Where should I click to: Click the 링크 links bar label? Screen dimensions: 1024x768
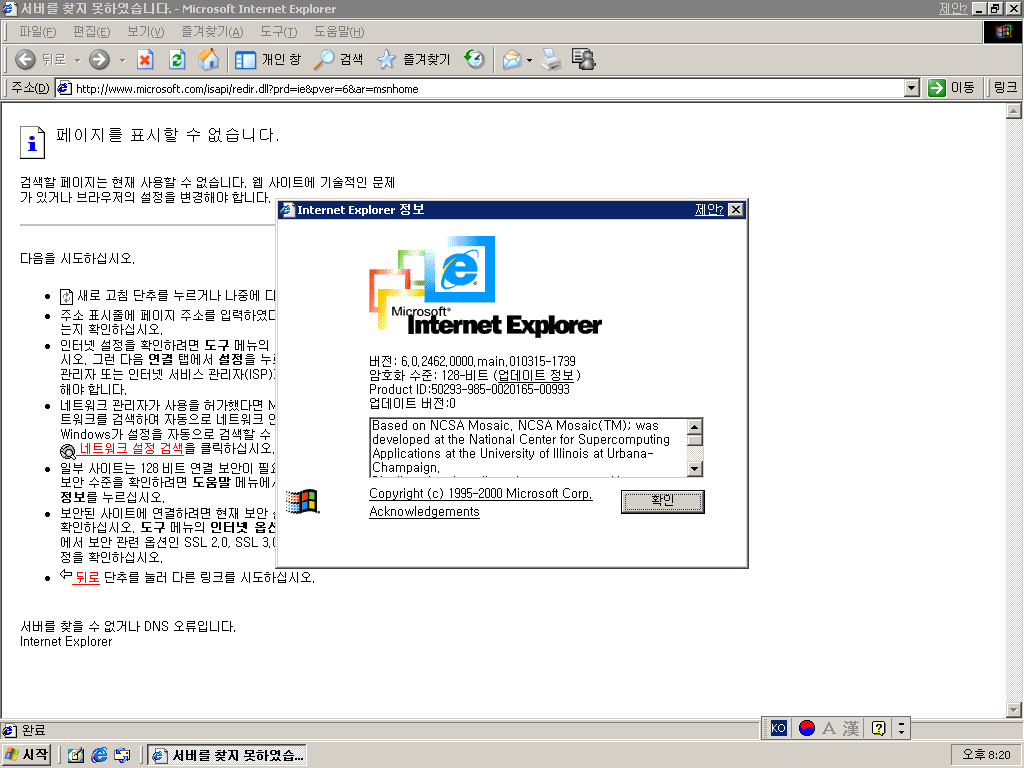(1005, 88)
